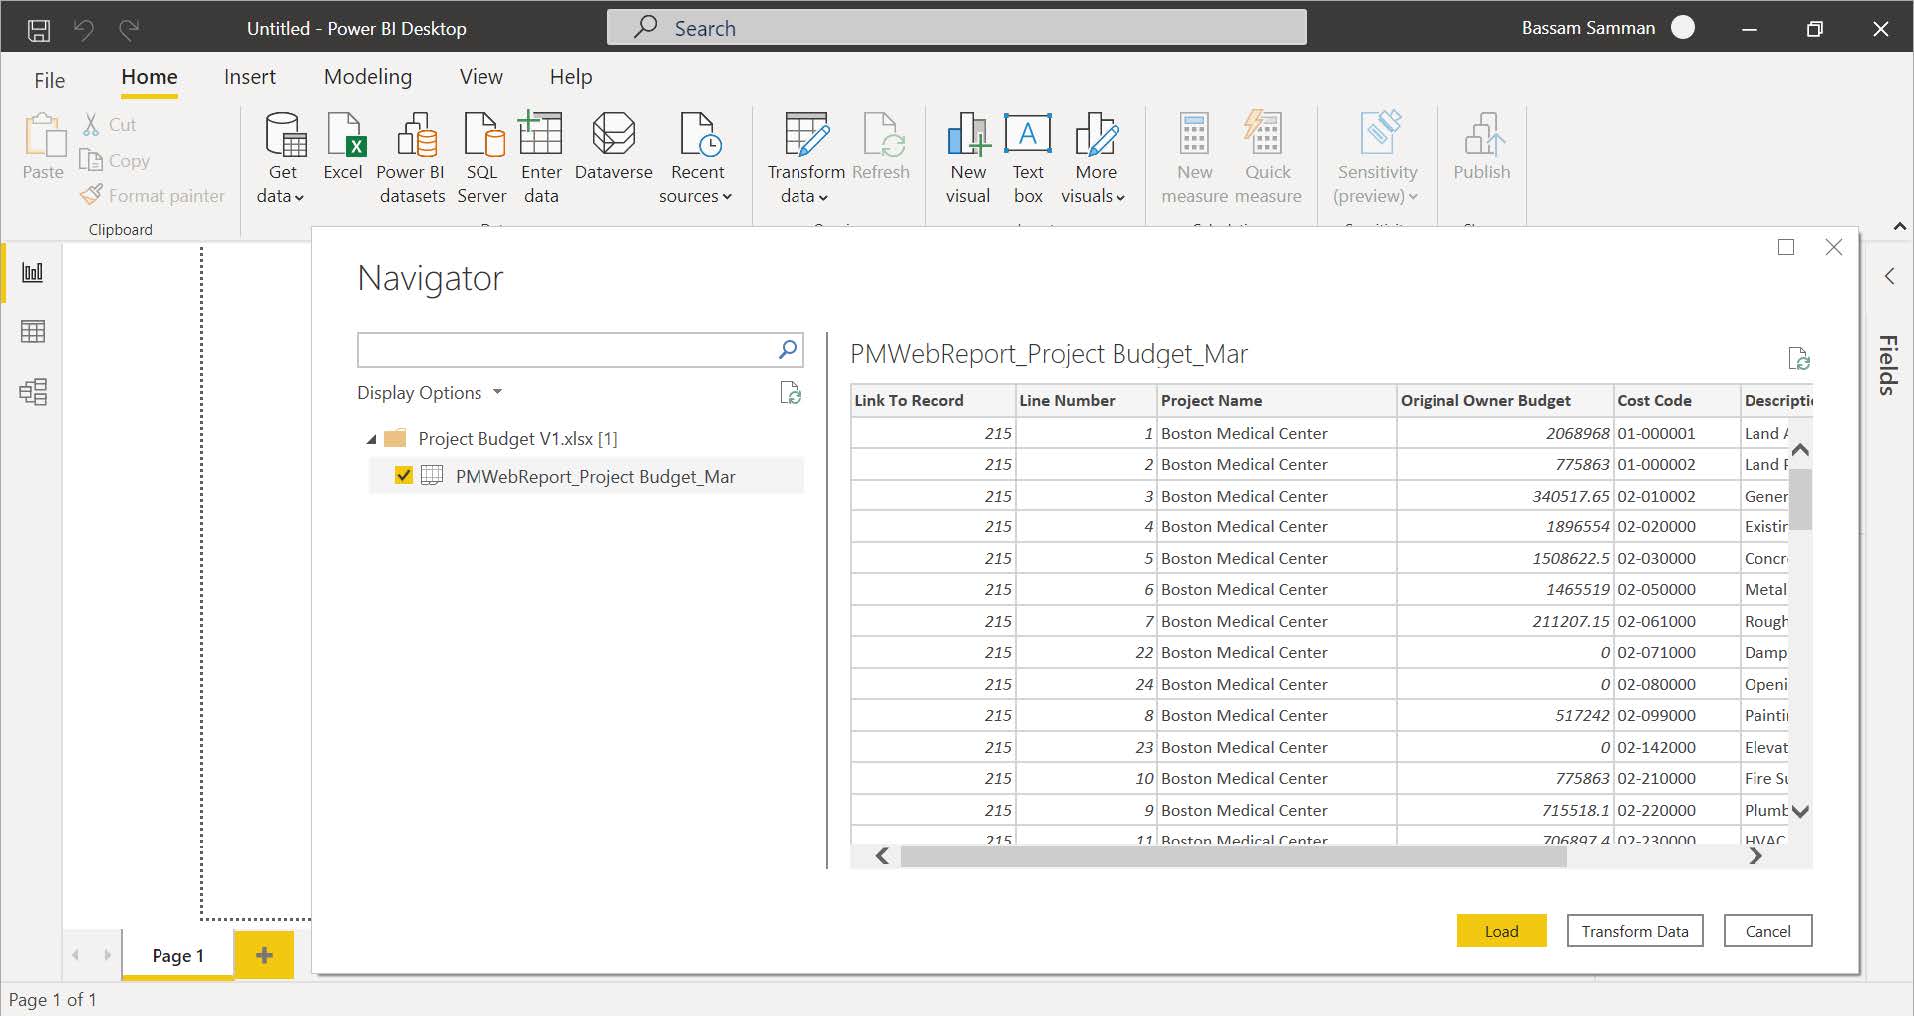Image resolution: width=1914 pixels, height=1016 pixels.
Task: Switch to Data view in sidebar
Action: click(x=33, y=331)
